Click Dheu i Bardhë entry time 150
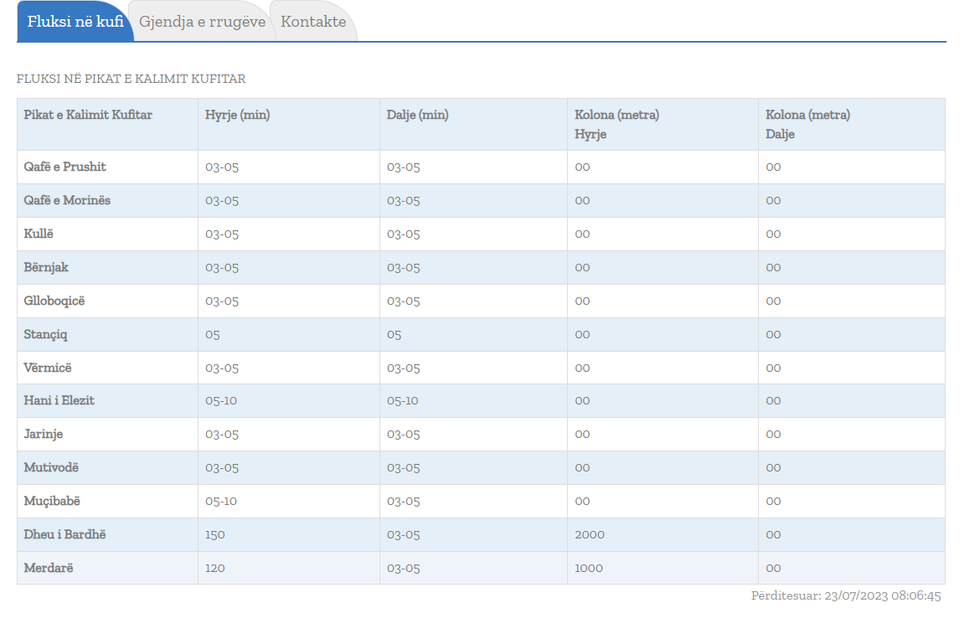The height and width of the screenshot is (623, 980). (215, 535)
